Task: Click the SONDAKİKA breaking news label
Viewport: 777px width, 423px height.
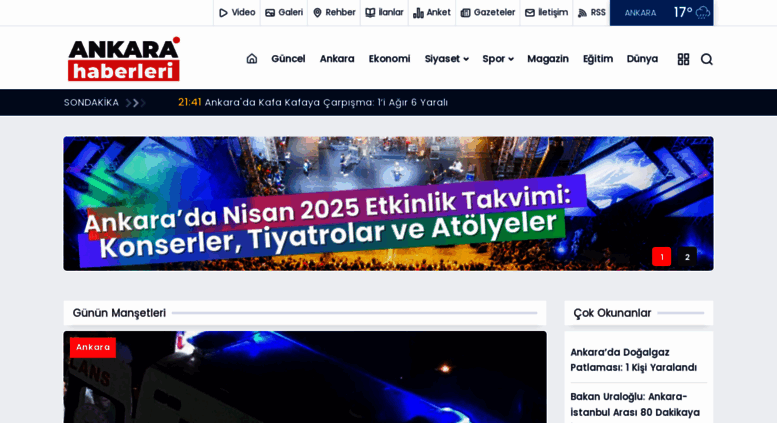Action: pos(91,103)
